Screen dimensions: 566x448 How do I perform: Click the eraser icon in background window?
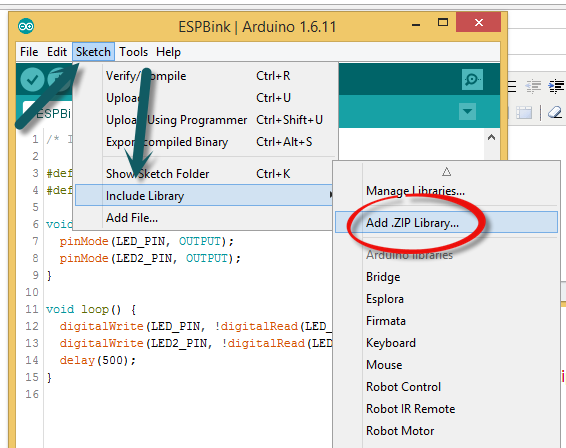(x=555, y=112)
